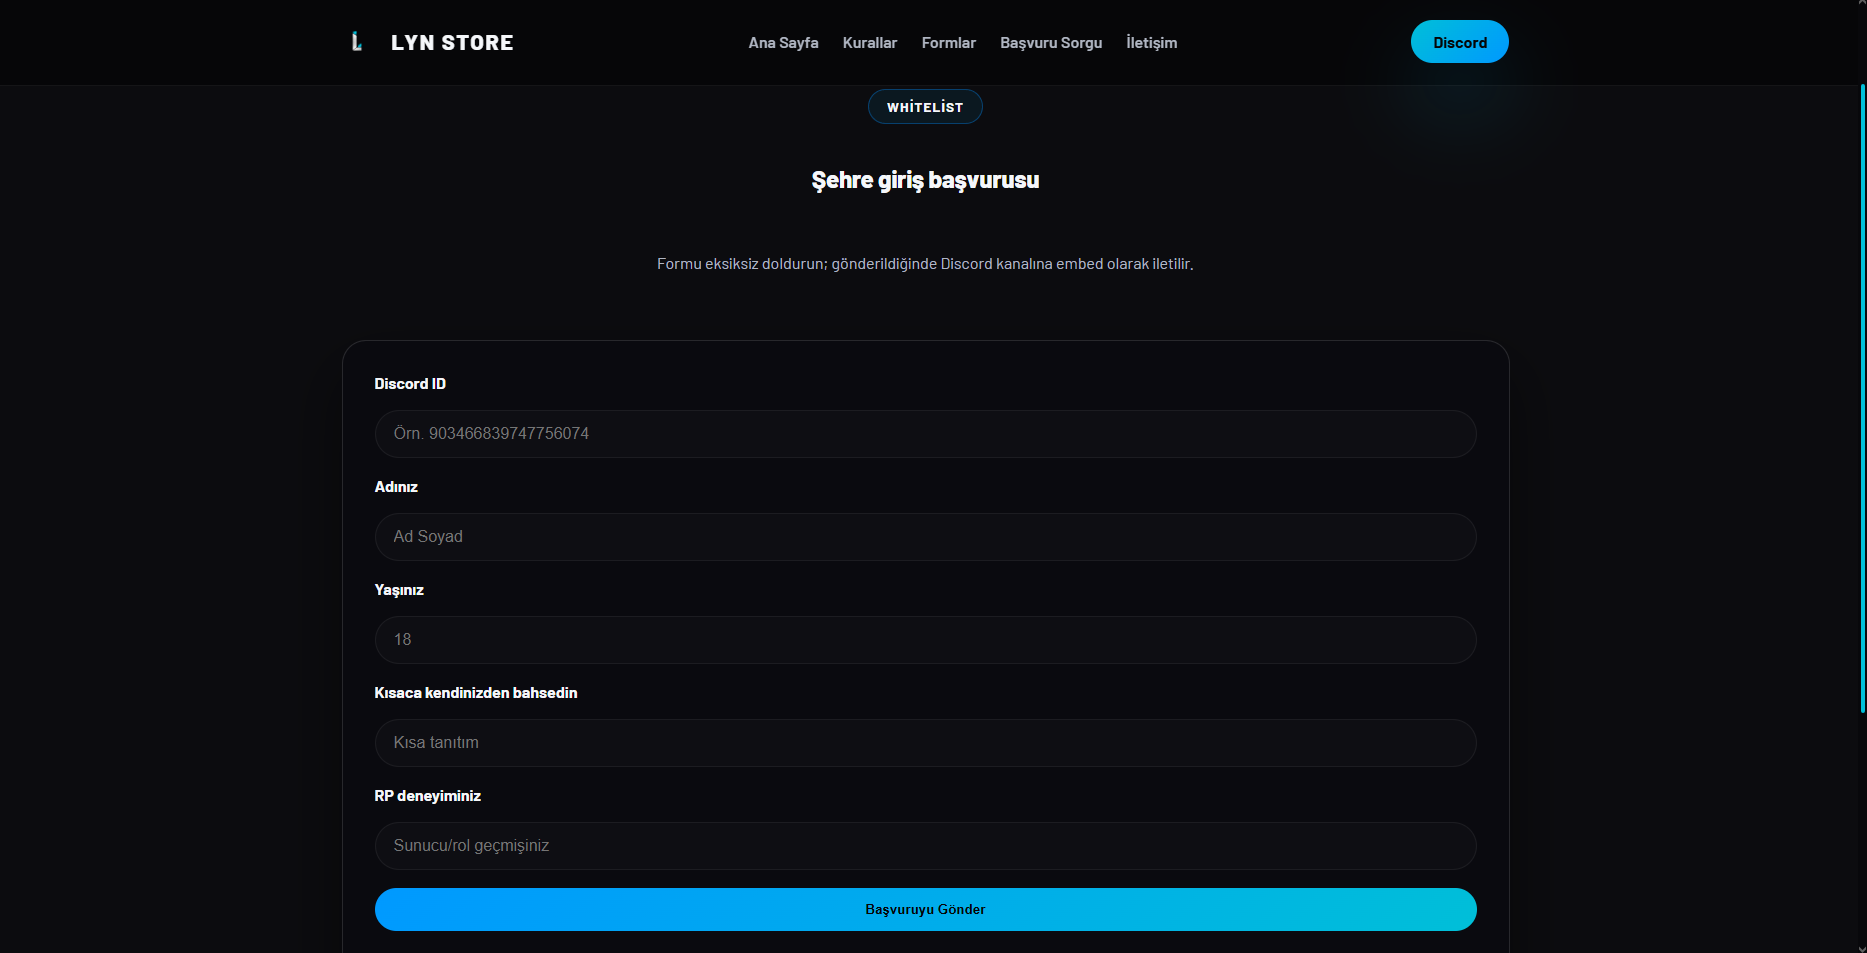The width and height of the screenshot is (1867, 953).
Task: Select the age field showing 18
Action: pyautogui.click(x=924, y=640)
